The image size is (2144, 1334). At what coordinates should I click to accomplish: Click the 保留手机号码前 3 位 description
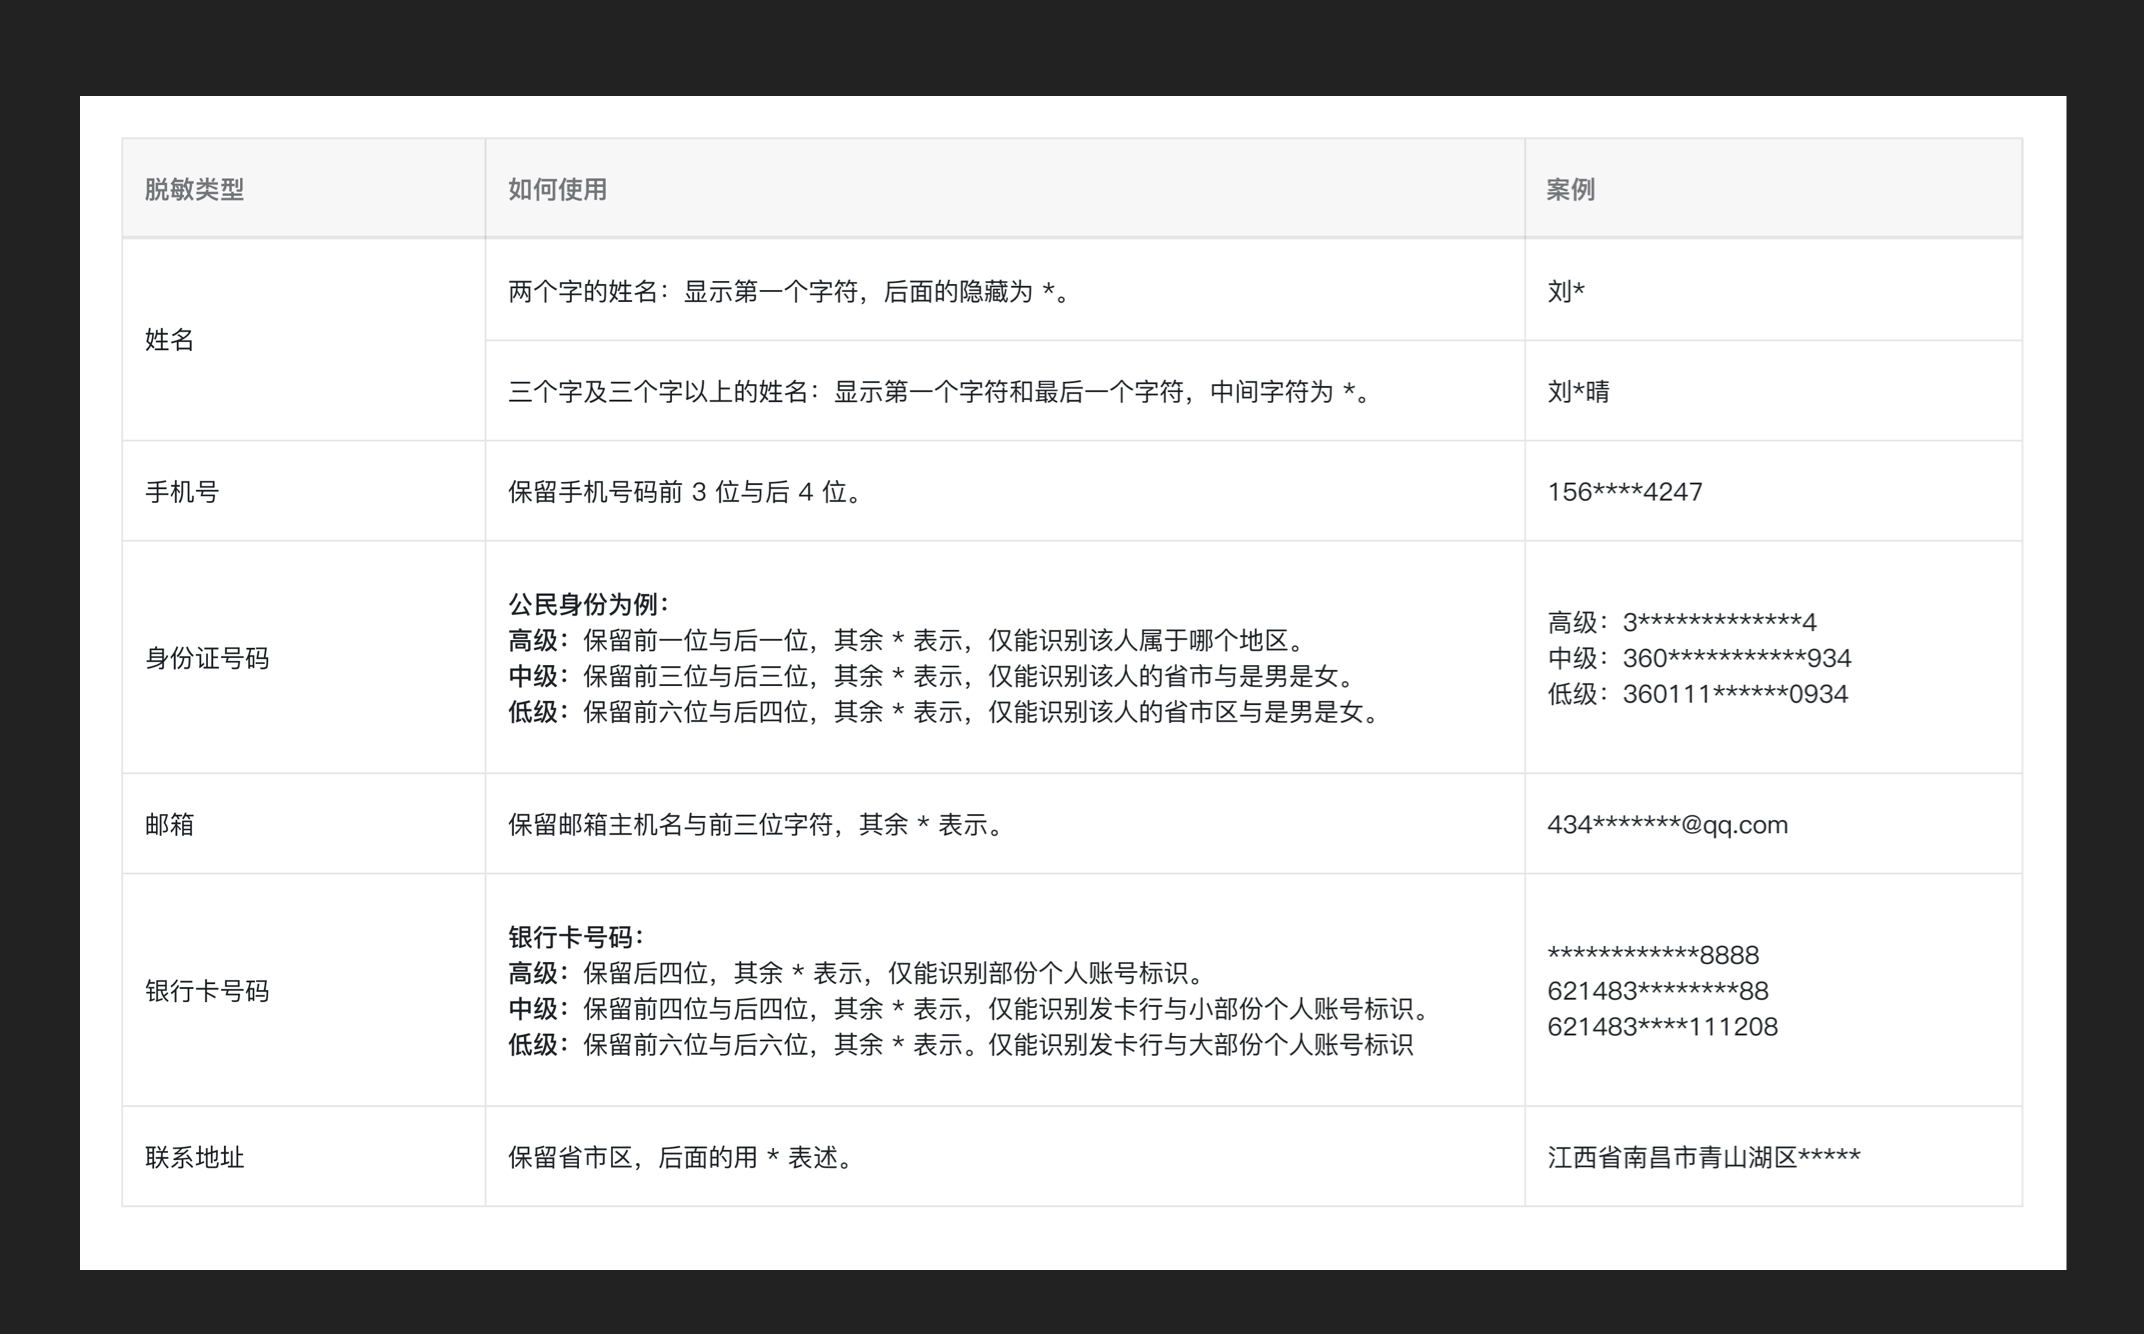pyautogui.click(x=685, y=492)
